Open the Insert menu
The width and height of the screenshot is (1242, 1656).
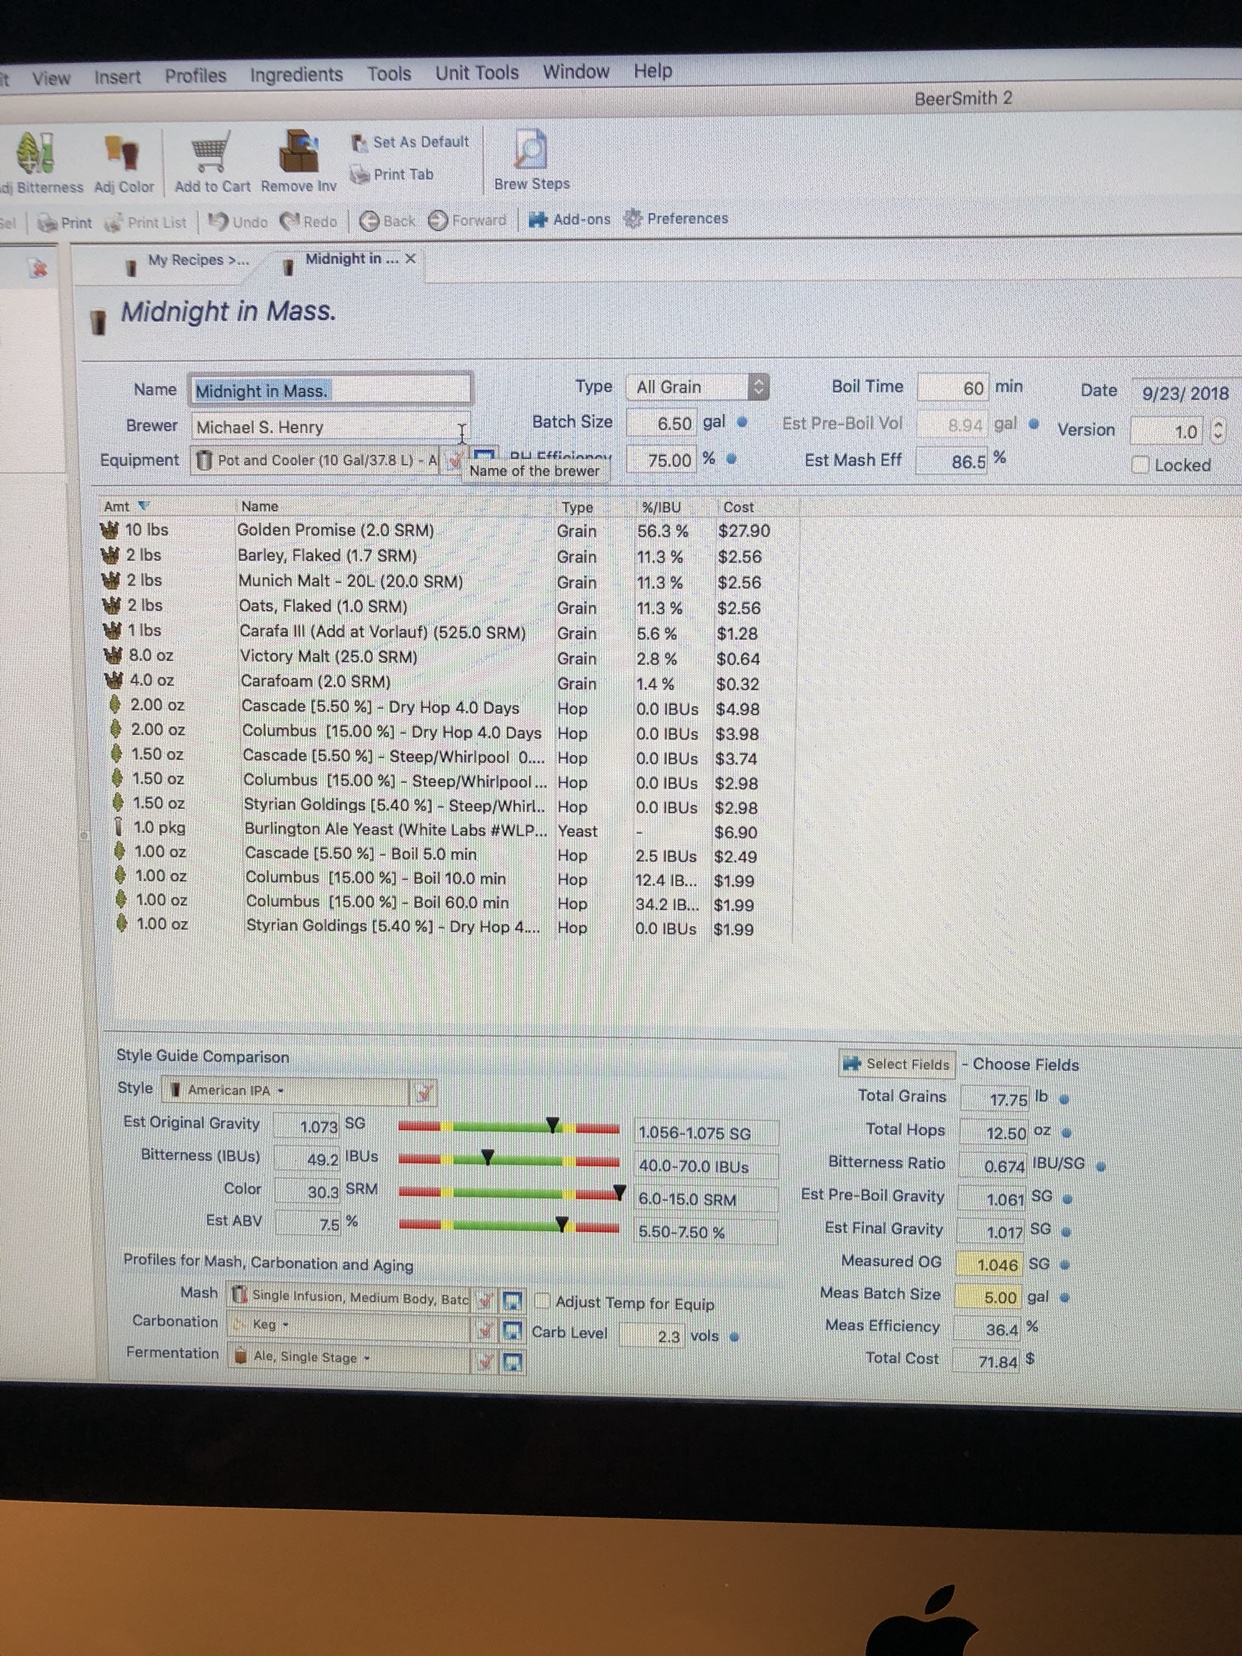pos(117,77)
